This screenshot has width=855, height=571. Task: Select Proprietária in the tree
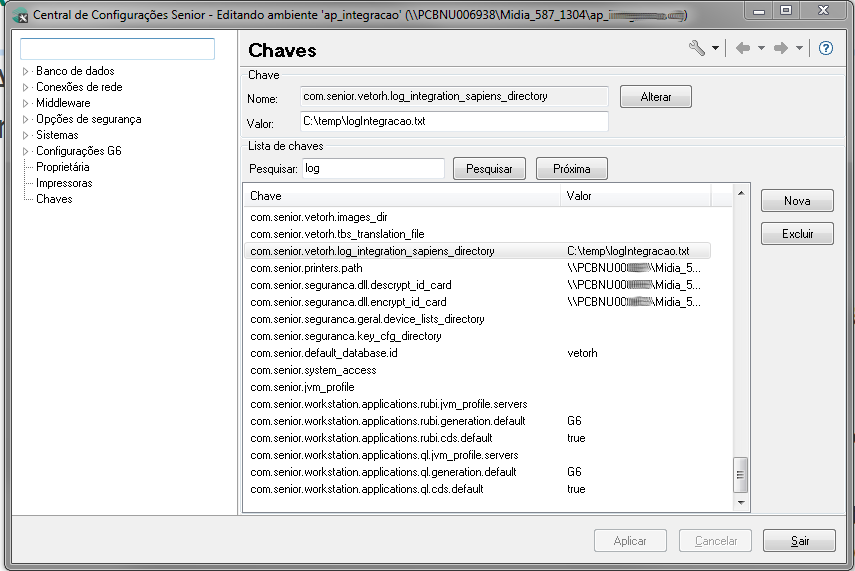[x=63, y=167]
